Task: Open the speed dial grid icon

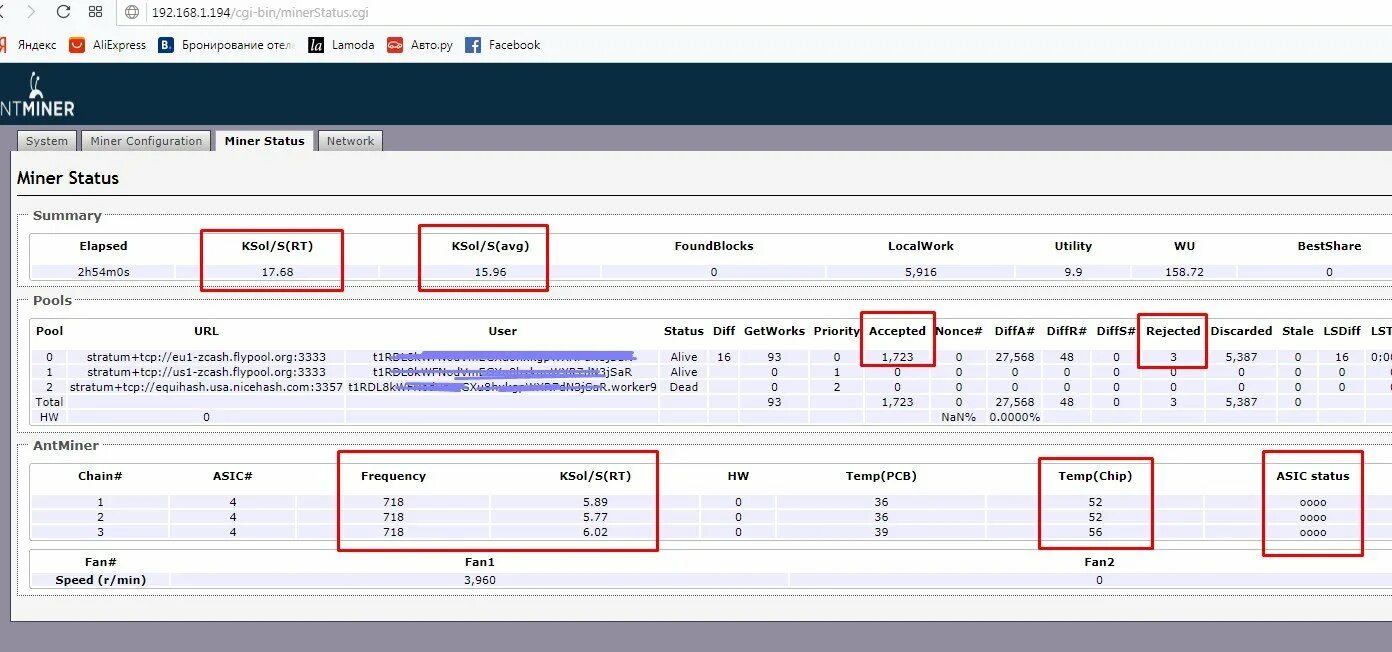Action: click(96, 12)
